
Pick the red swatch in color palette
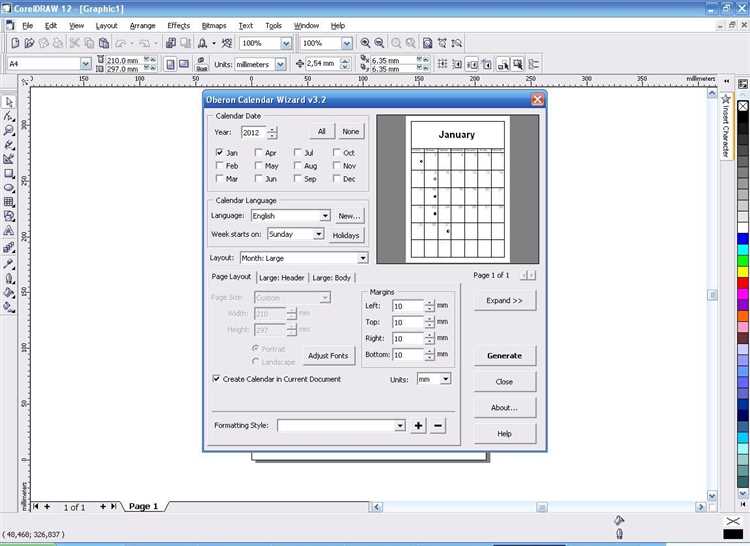(742, 283)
